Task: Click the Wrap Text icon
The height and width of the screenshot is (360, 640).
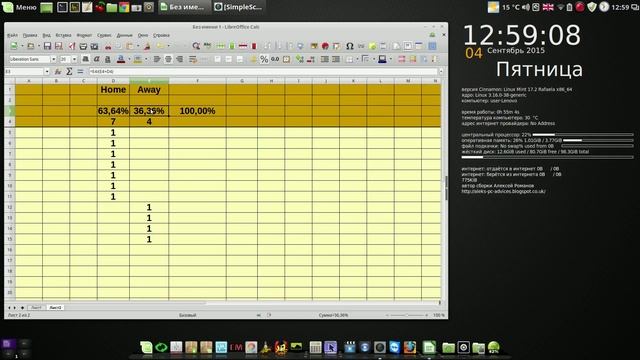Action: 193,60
